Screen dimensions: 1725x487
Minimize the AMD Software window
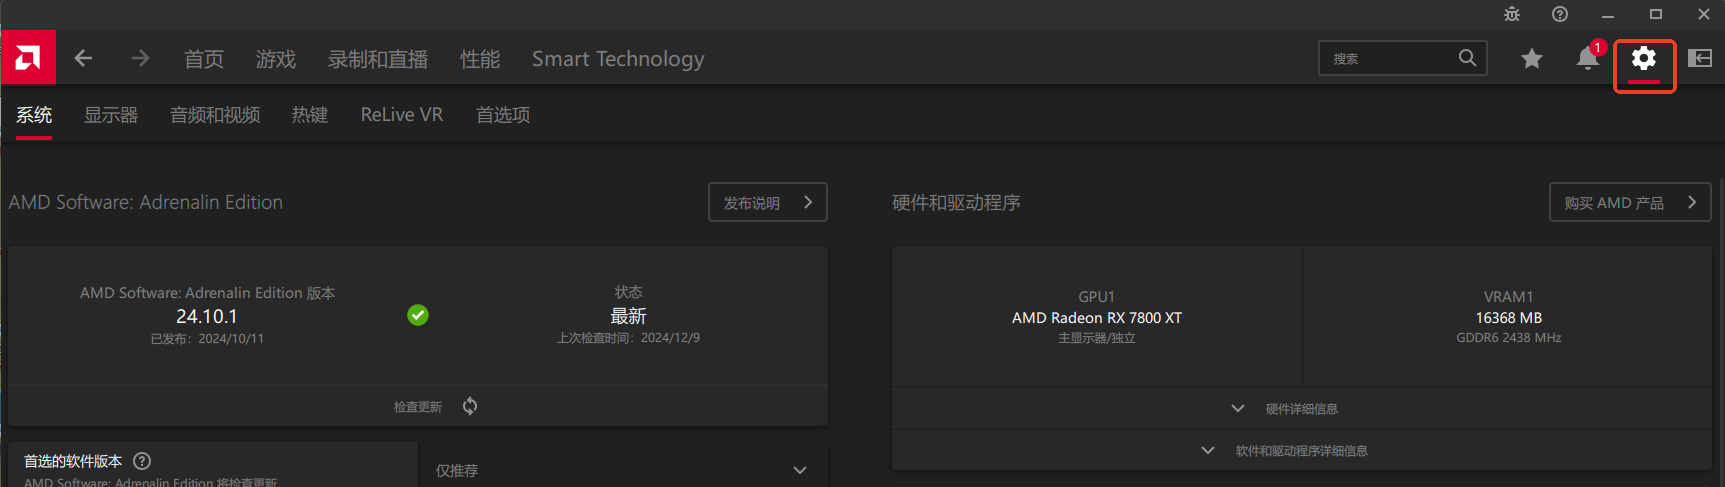click(x=1608, y=14)
